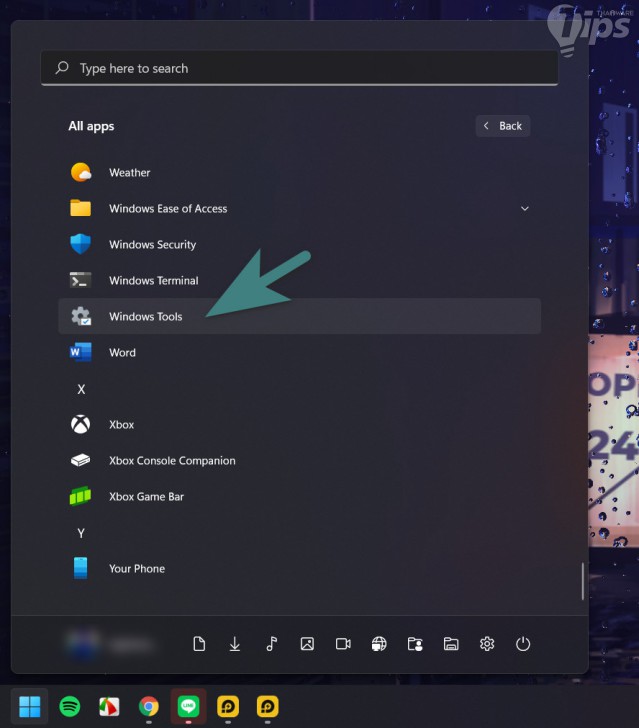639x728 pixels.
Task: Click the search magnifier icon
Action: pyautogui.click(x=62, y=68)
